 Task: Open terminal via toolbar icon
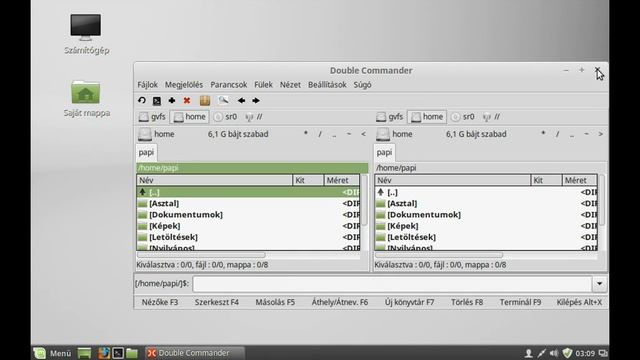tap(157, 101)
